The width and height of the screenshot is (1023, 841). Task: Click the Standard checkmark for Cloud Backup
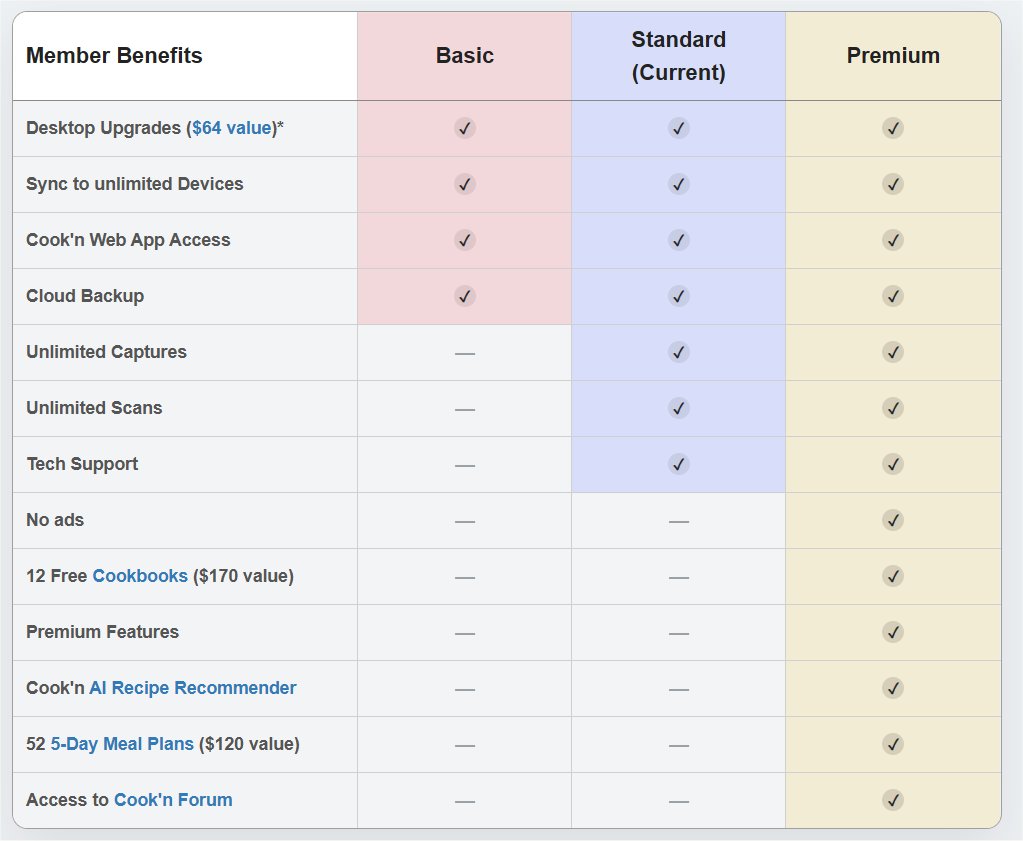pyautogui.click(x=678, y=296)
